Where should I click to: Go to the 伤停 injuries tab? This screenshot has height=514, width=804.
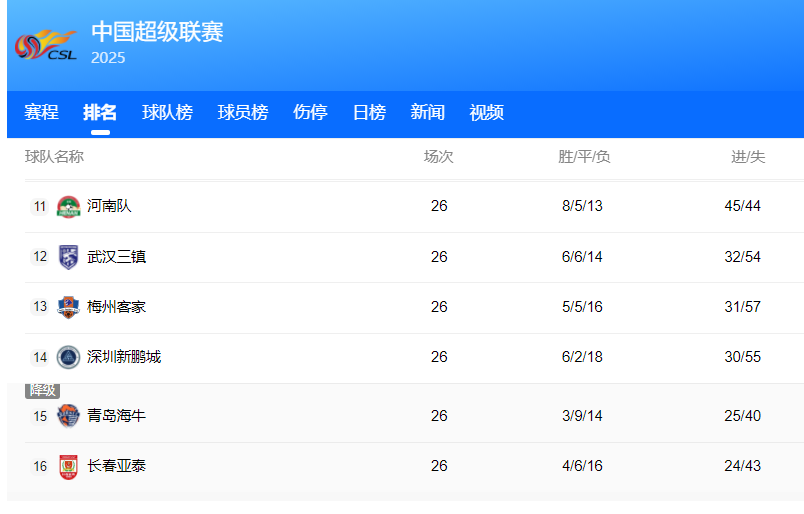[310, 113]
